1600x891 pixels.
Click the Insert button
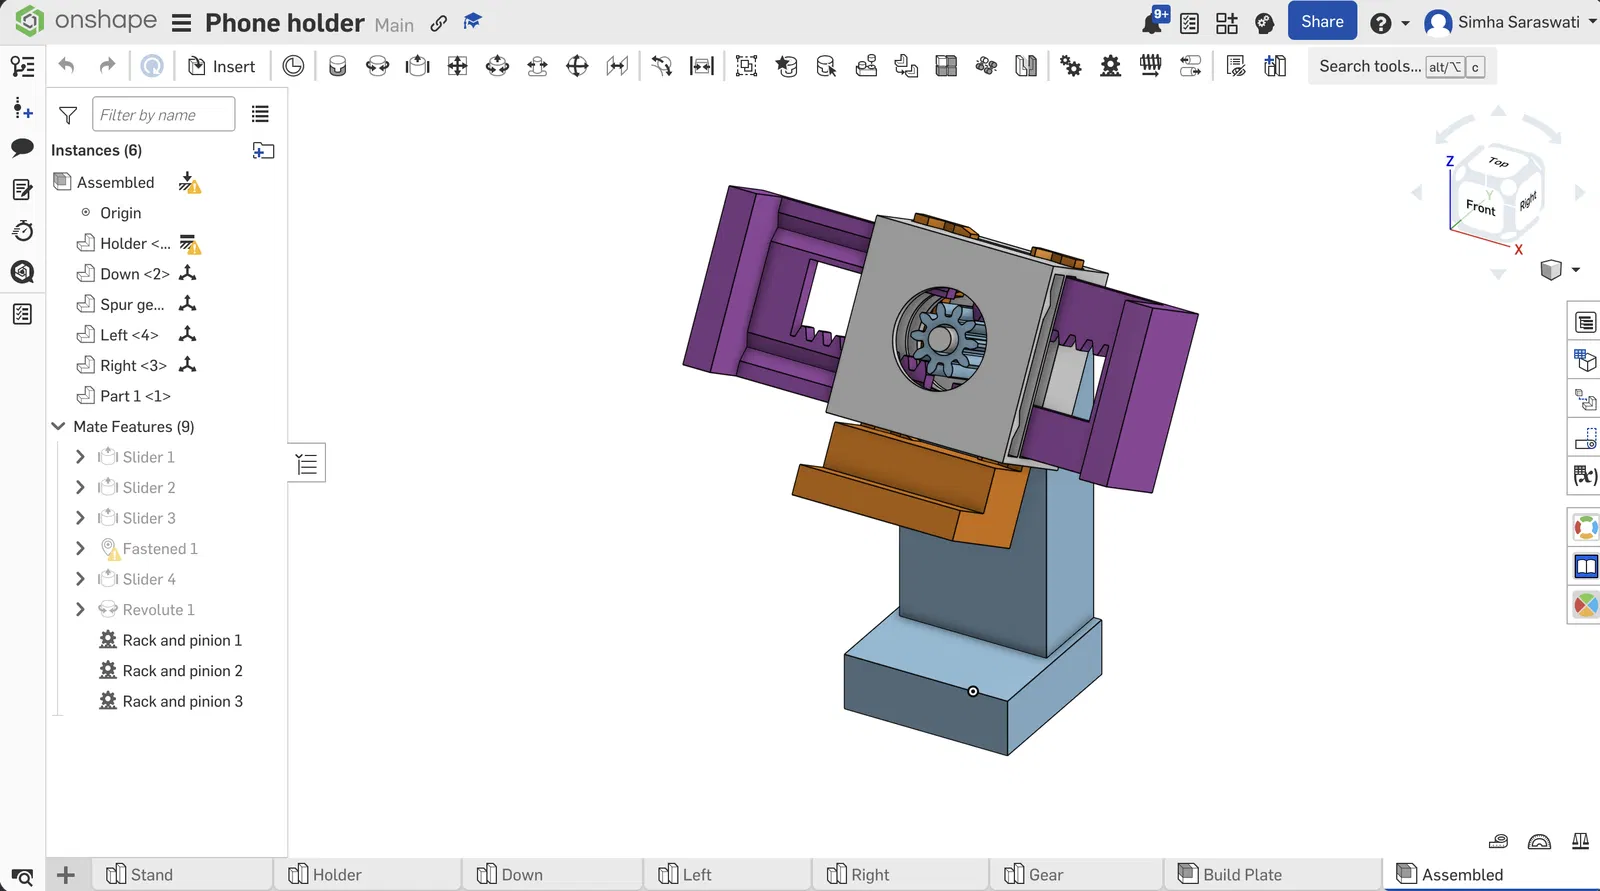pyautogui.click(x=222, y=66)
